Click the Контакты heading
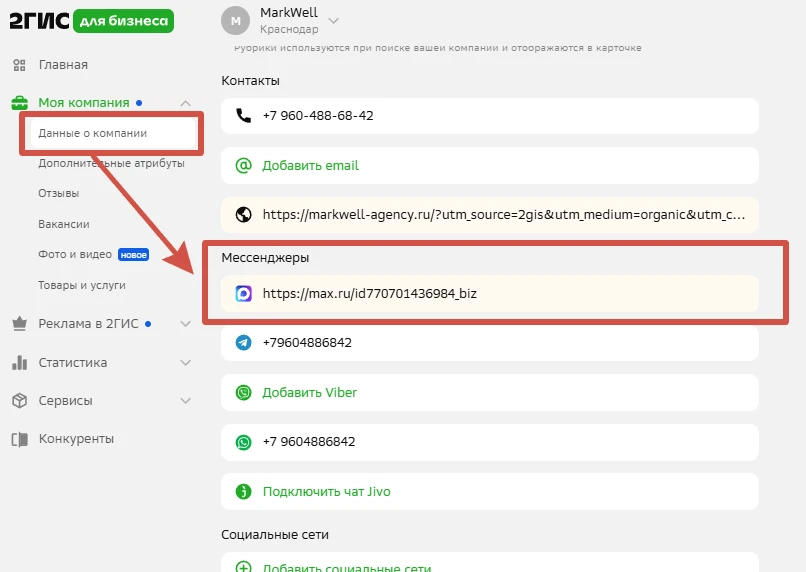Viewport: 806px width, 572px height. pos(250,81)
